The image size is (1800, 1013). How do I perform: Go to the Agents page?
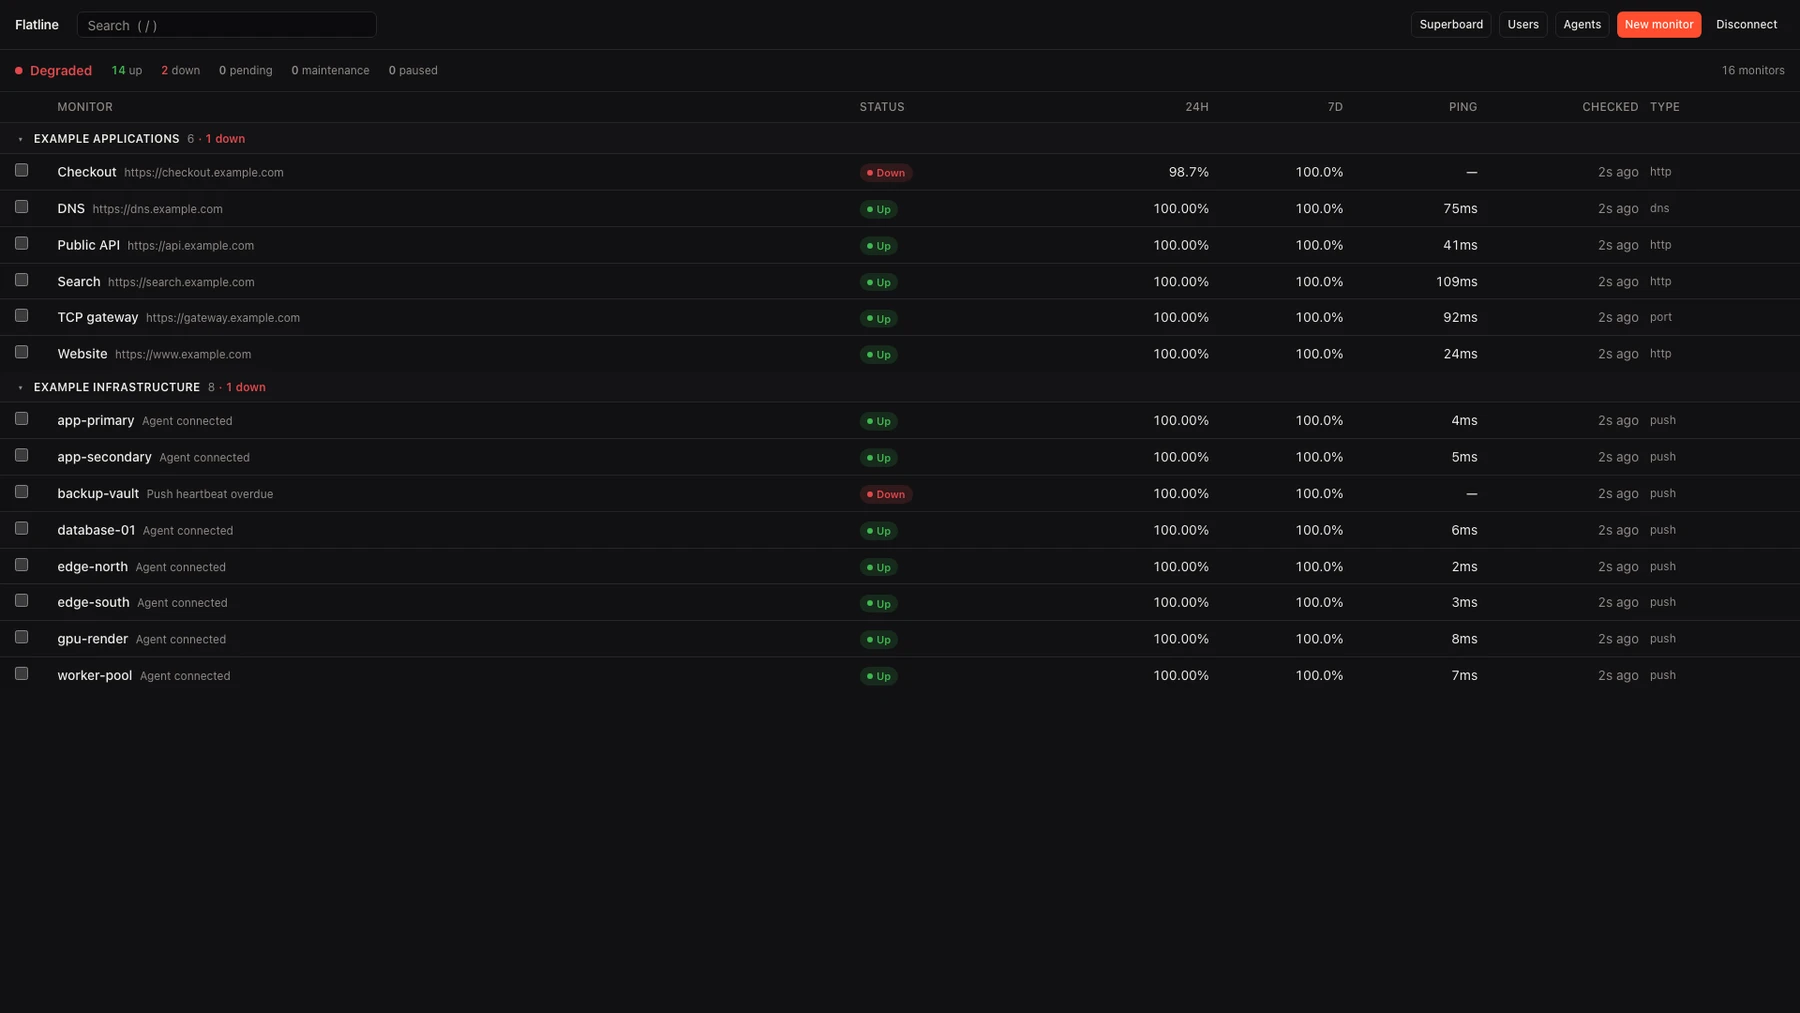[x=1582, y=24]
